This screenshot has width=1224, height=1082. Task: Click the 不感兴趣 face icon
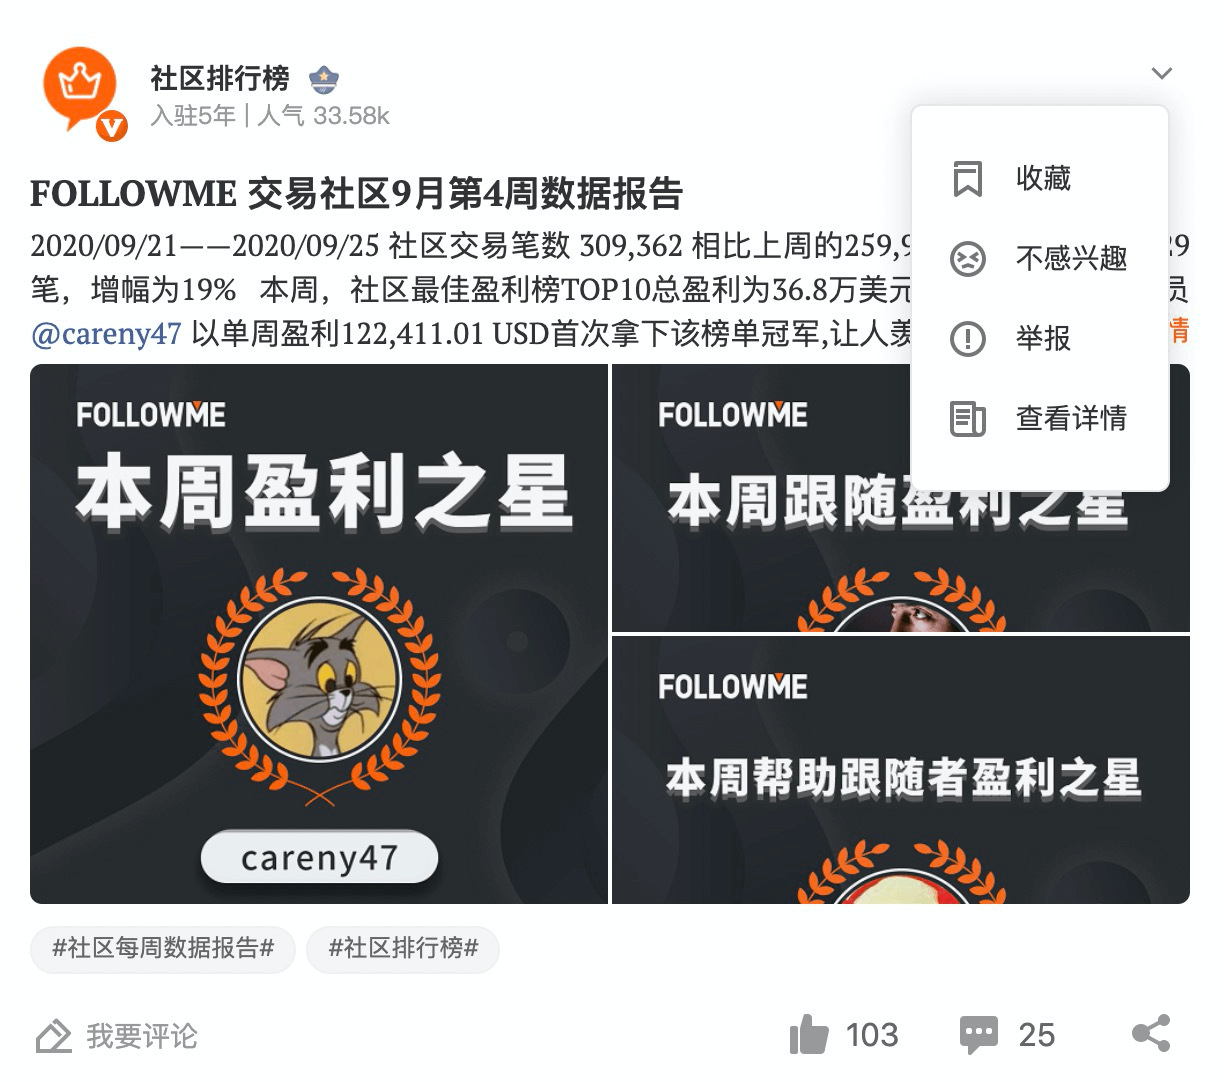pos(967,259)
